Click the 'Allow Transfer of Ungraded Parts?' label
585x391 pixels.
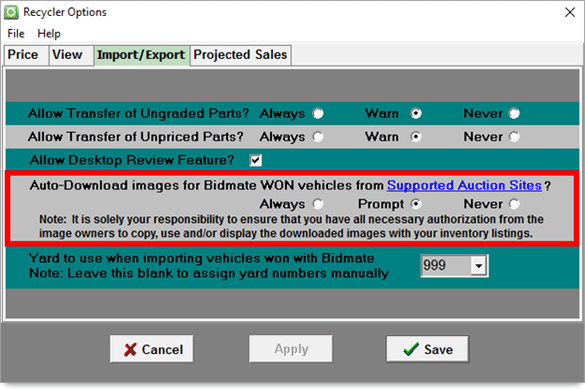click(138, 113)
